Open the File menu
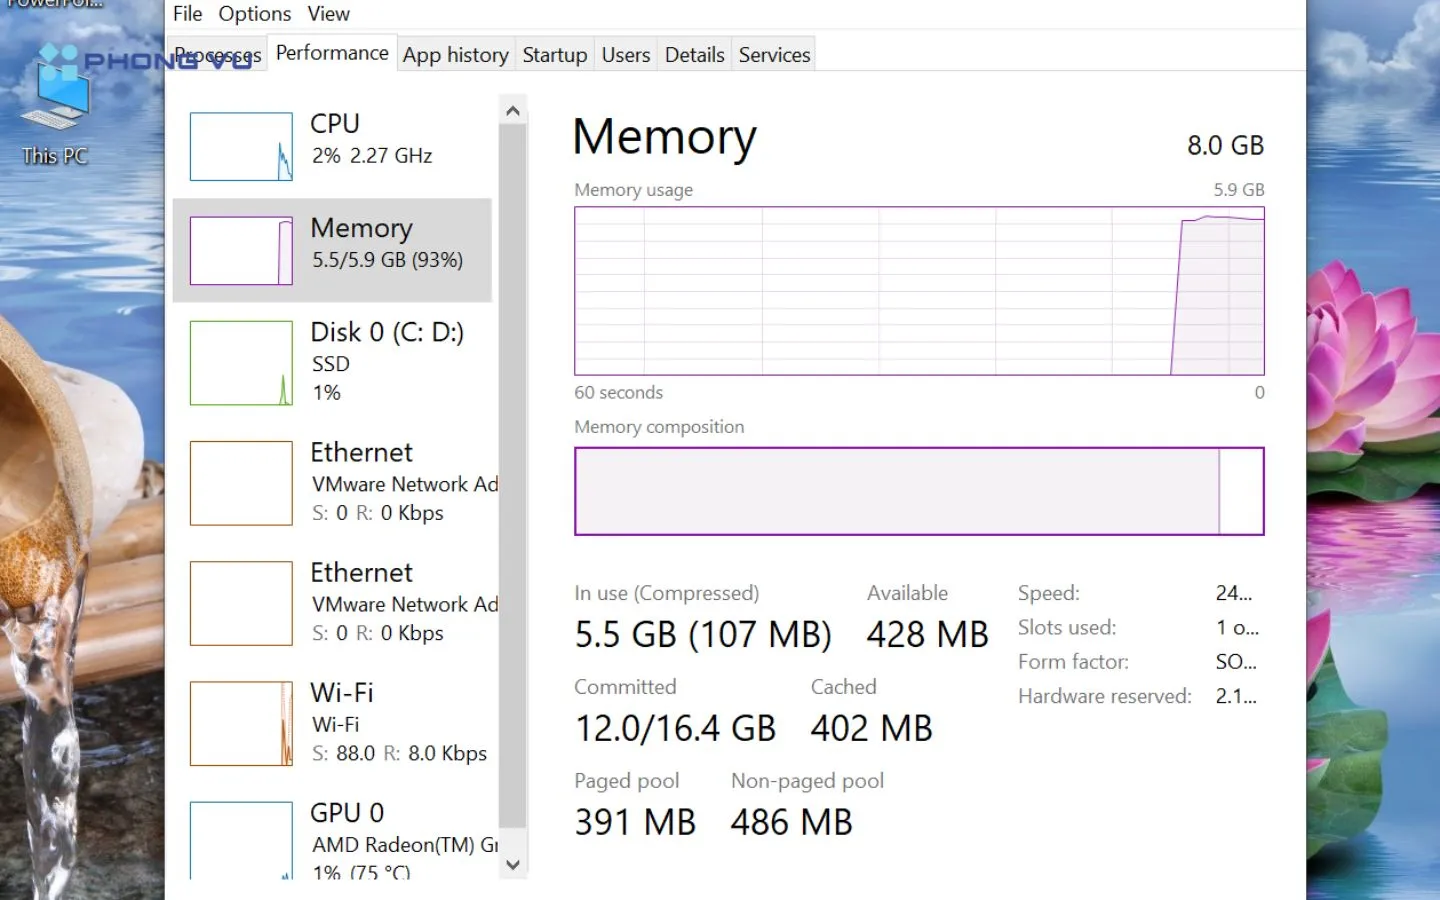This screenshot has width=1440, height=900. click(x=186, y=14)
